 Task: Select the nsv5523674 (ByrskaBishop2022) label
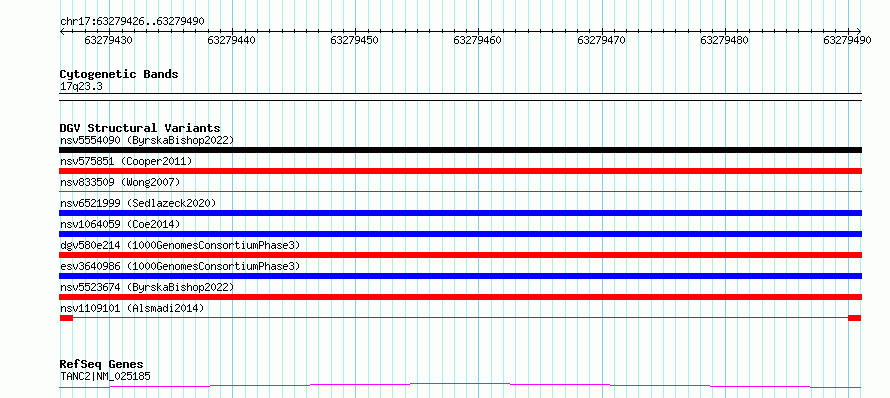(147, 287)
